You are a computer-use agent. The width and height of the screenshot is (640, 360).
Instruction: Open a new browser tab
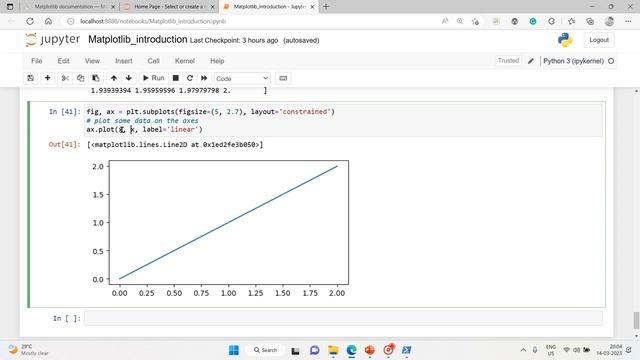(326, 7)
